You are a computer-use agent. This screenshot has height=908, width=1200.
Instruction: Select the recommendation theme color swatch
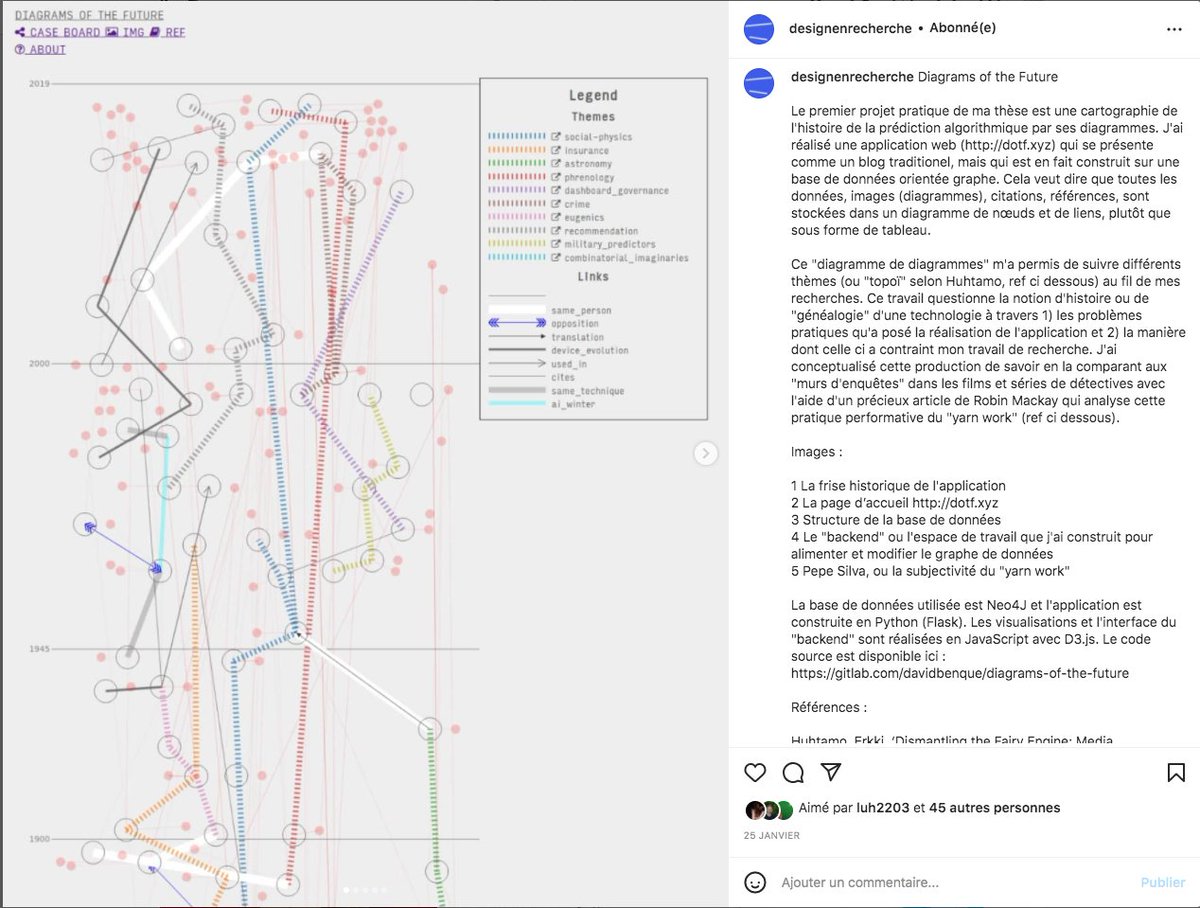point(516,231)
